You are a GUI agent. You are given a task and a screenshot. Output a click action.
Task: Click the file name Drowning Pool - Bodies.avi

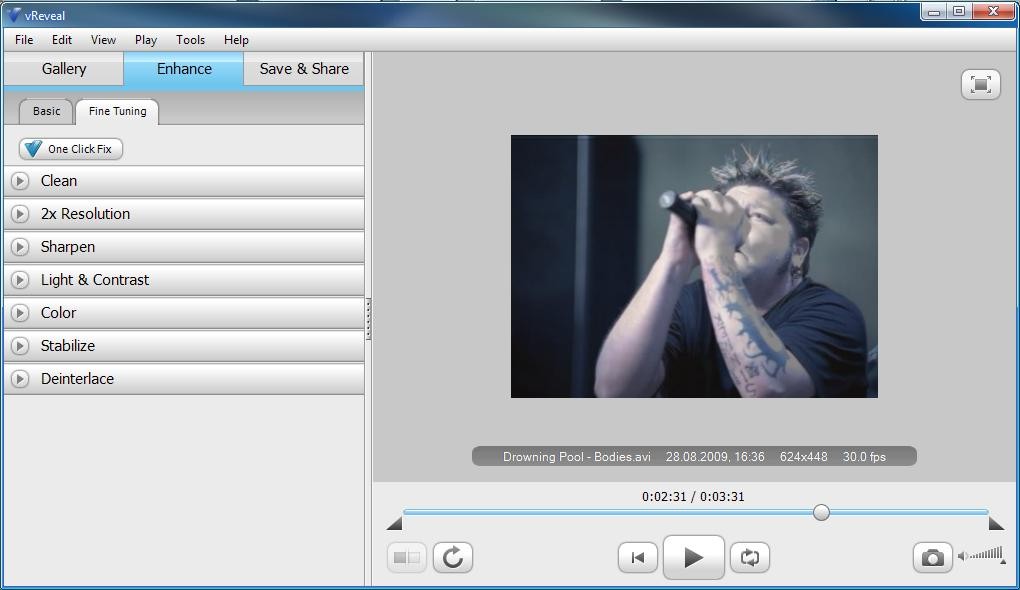[576, 457]
